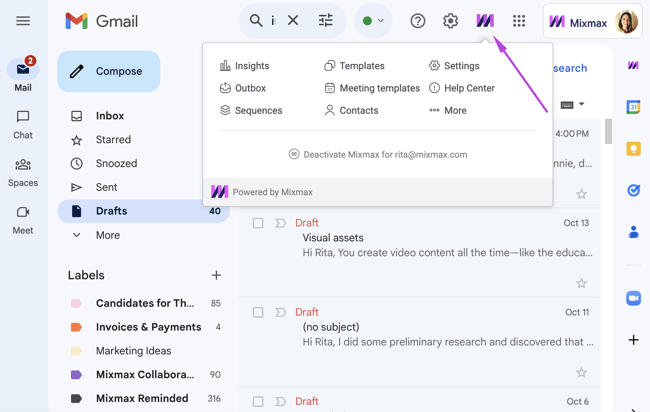Open Insights in Mixmax menu
The image size is (650, 412).
(x=245, y=65)
